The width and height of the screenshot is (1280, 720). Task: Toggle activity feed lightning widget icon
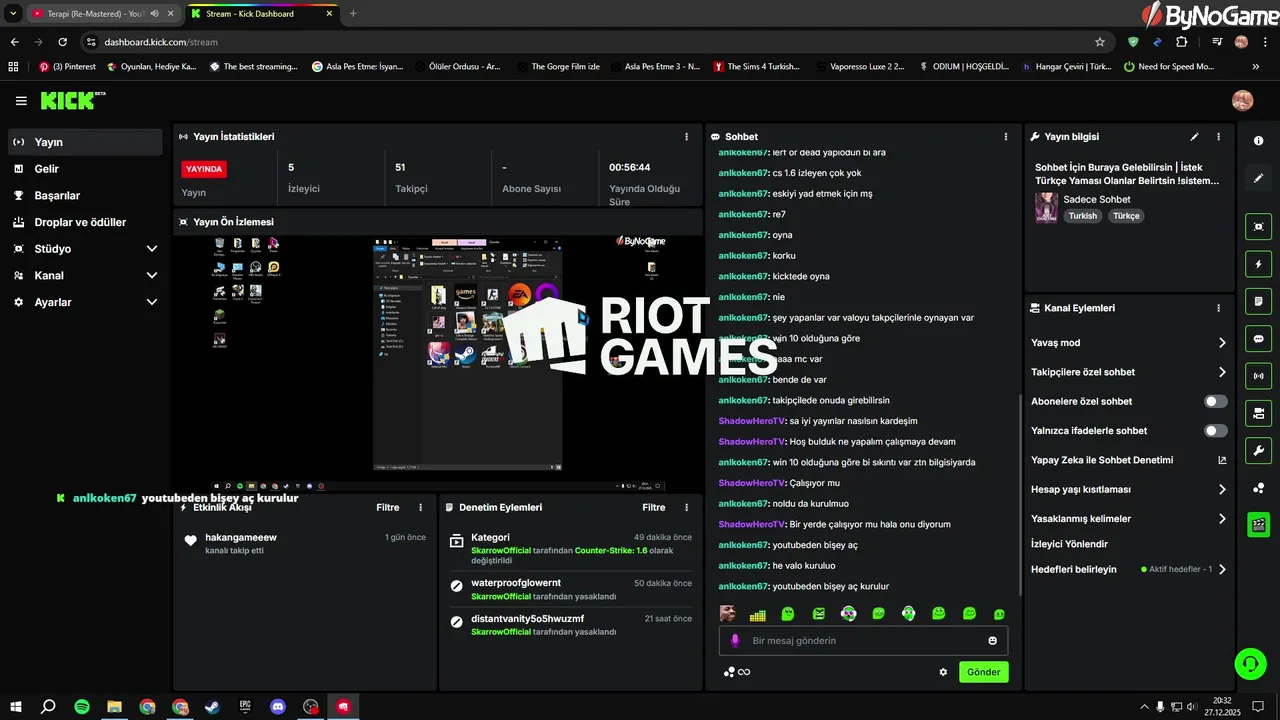[x=1258, y=264]
